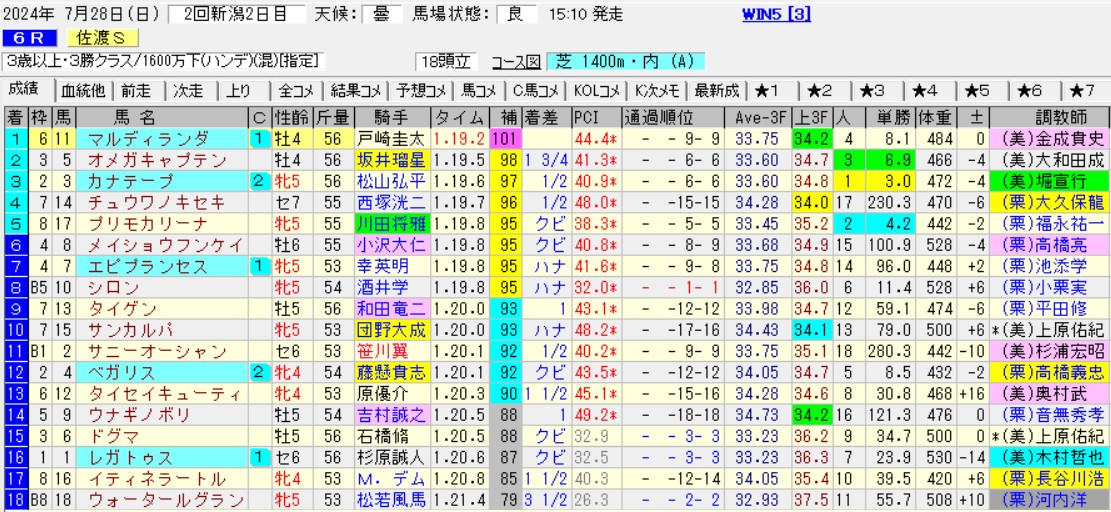1111x512 pixels.
Task: Select the 次走 tab
Action: click(x=188, y=90)
